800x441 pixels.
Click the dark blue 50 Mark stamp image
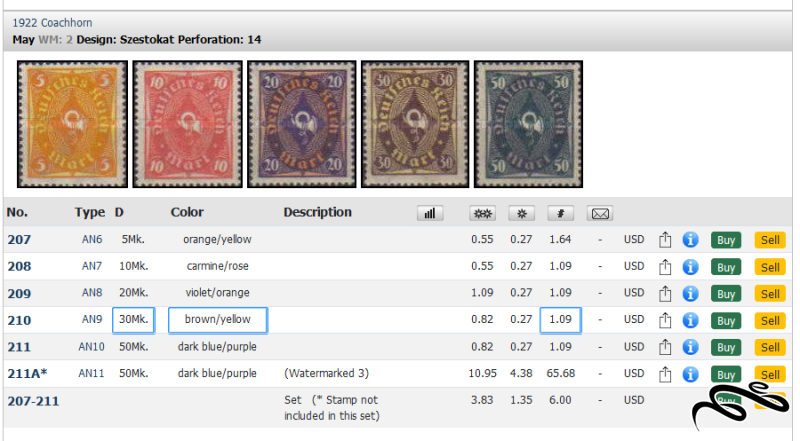[x=528, y=124]
